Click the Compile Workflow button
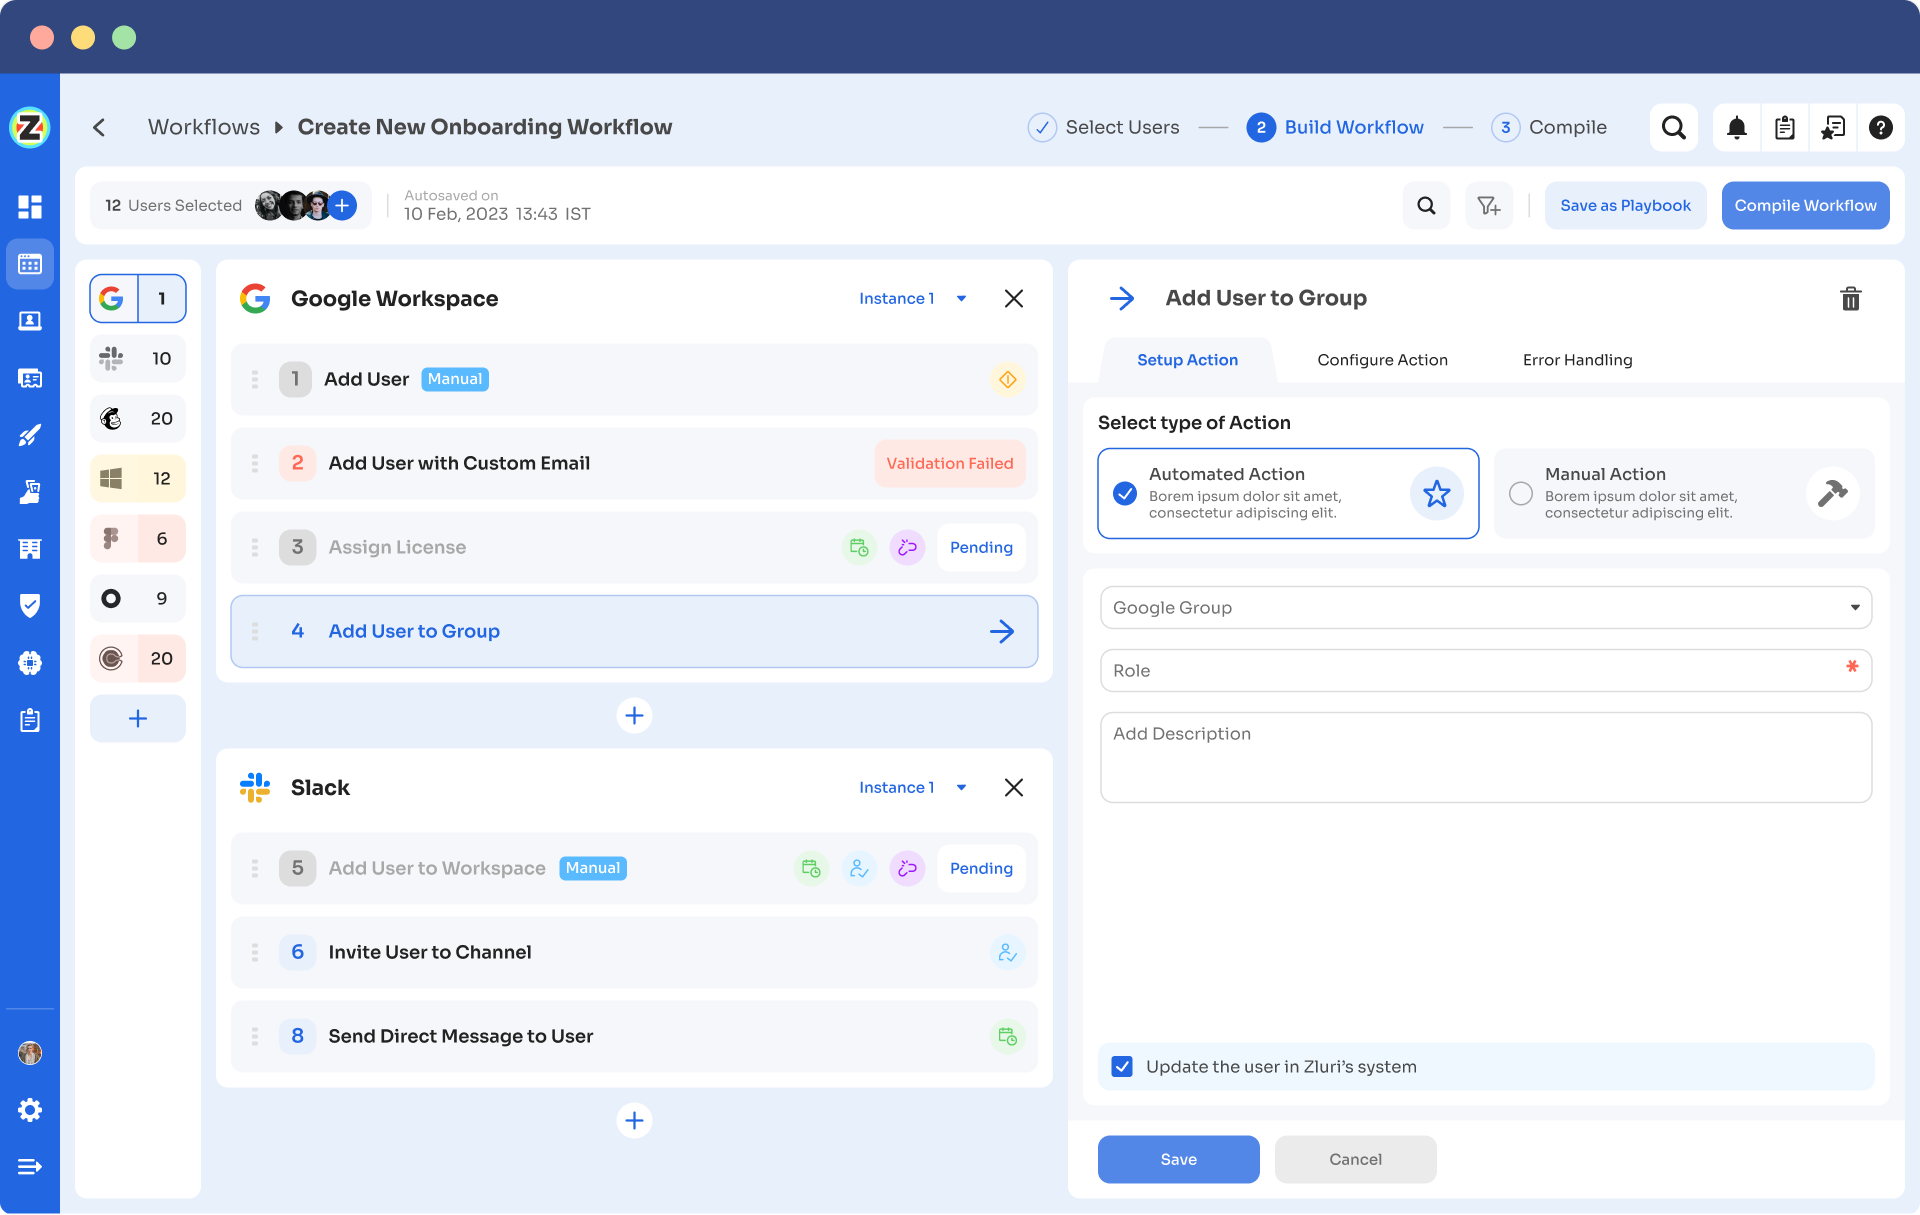The image size is (1920, 1215). [1805, 204]
